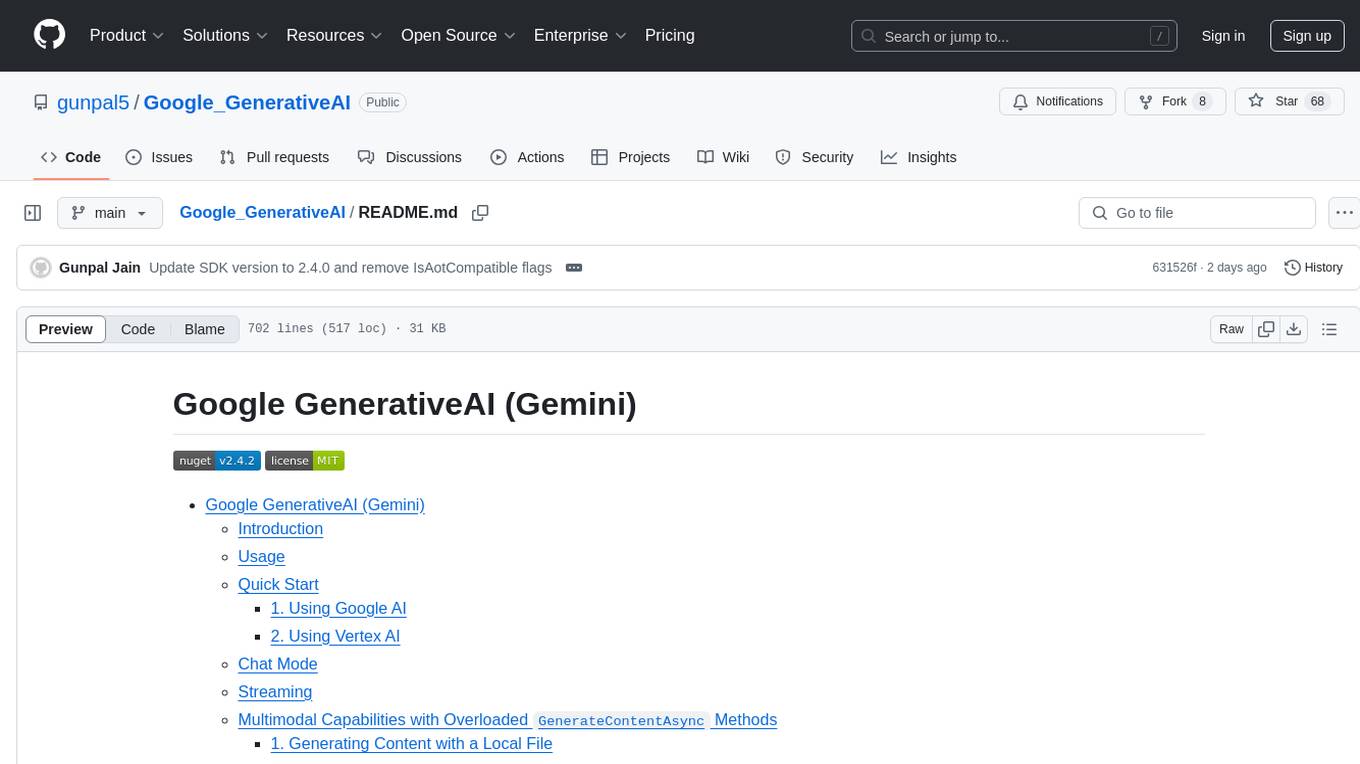Image resolution: width=1360 pixels, height=764 pixels.
Task: Expand the Enterprise menu
Action: [x=580, y=35]
